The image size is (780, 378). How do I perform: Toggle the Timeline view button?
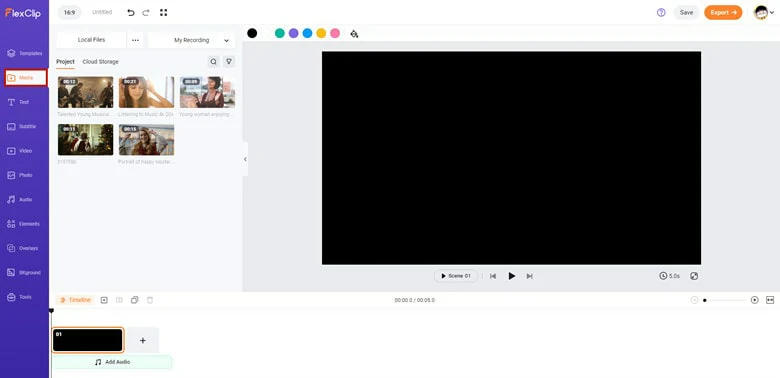(75, 300)
